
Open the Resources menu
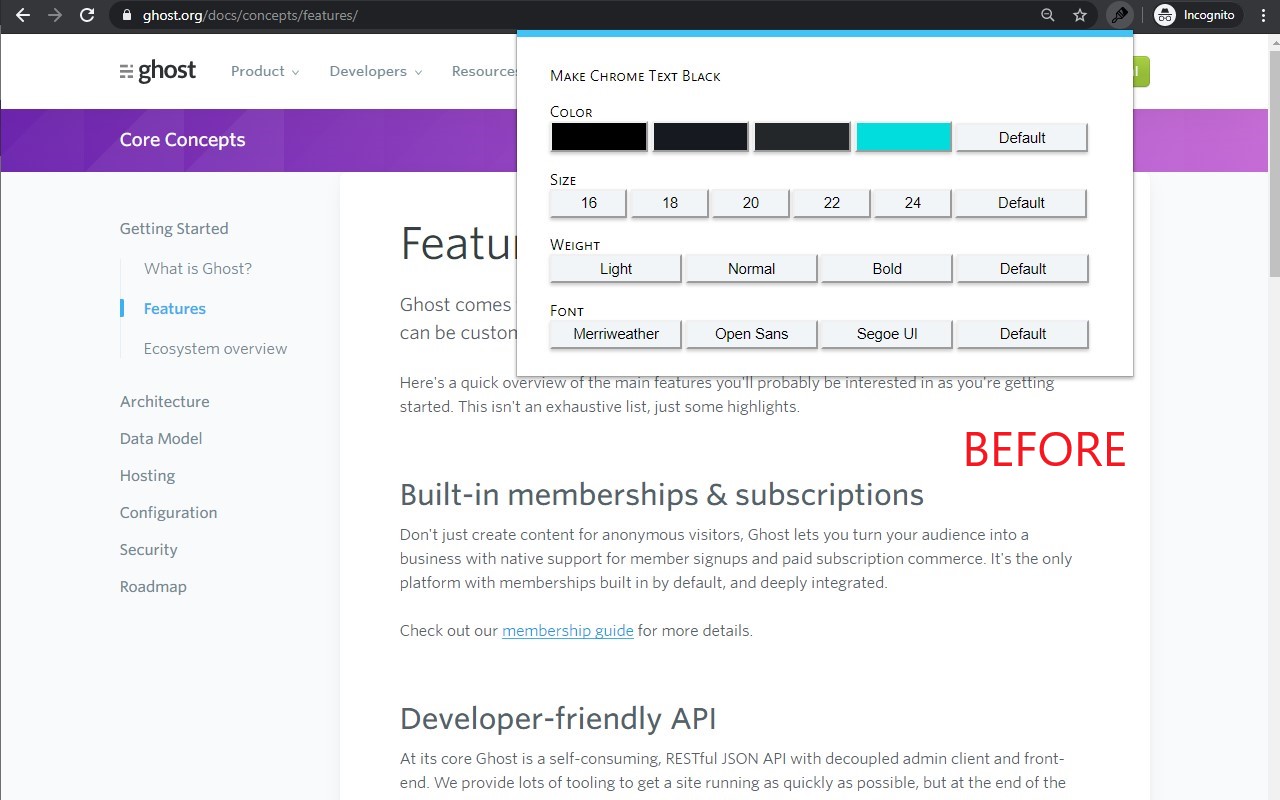coord(484,71)
